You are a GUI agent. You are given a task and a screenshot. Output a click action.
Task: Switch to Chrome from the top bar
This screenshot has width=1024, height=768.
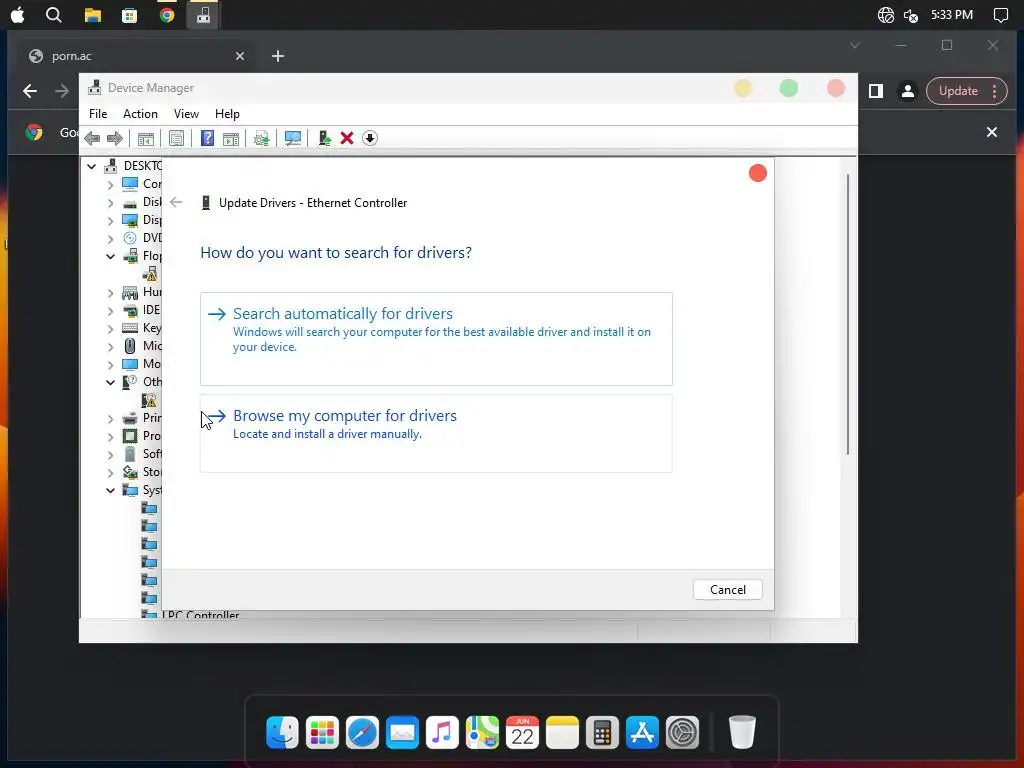[167, 14]
